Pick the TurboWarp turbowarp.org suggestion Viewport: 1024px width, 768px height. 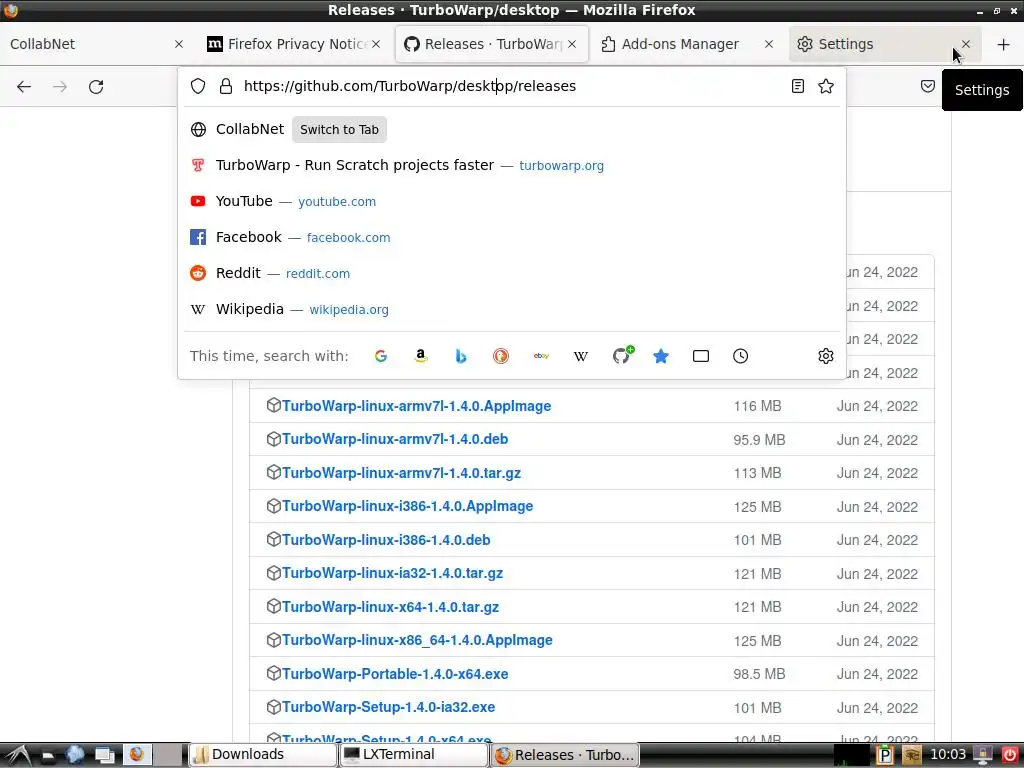[x=511, y=165]
